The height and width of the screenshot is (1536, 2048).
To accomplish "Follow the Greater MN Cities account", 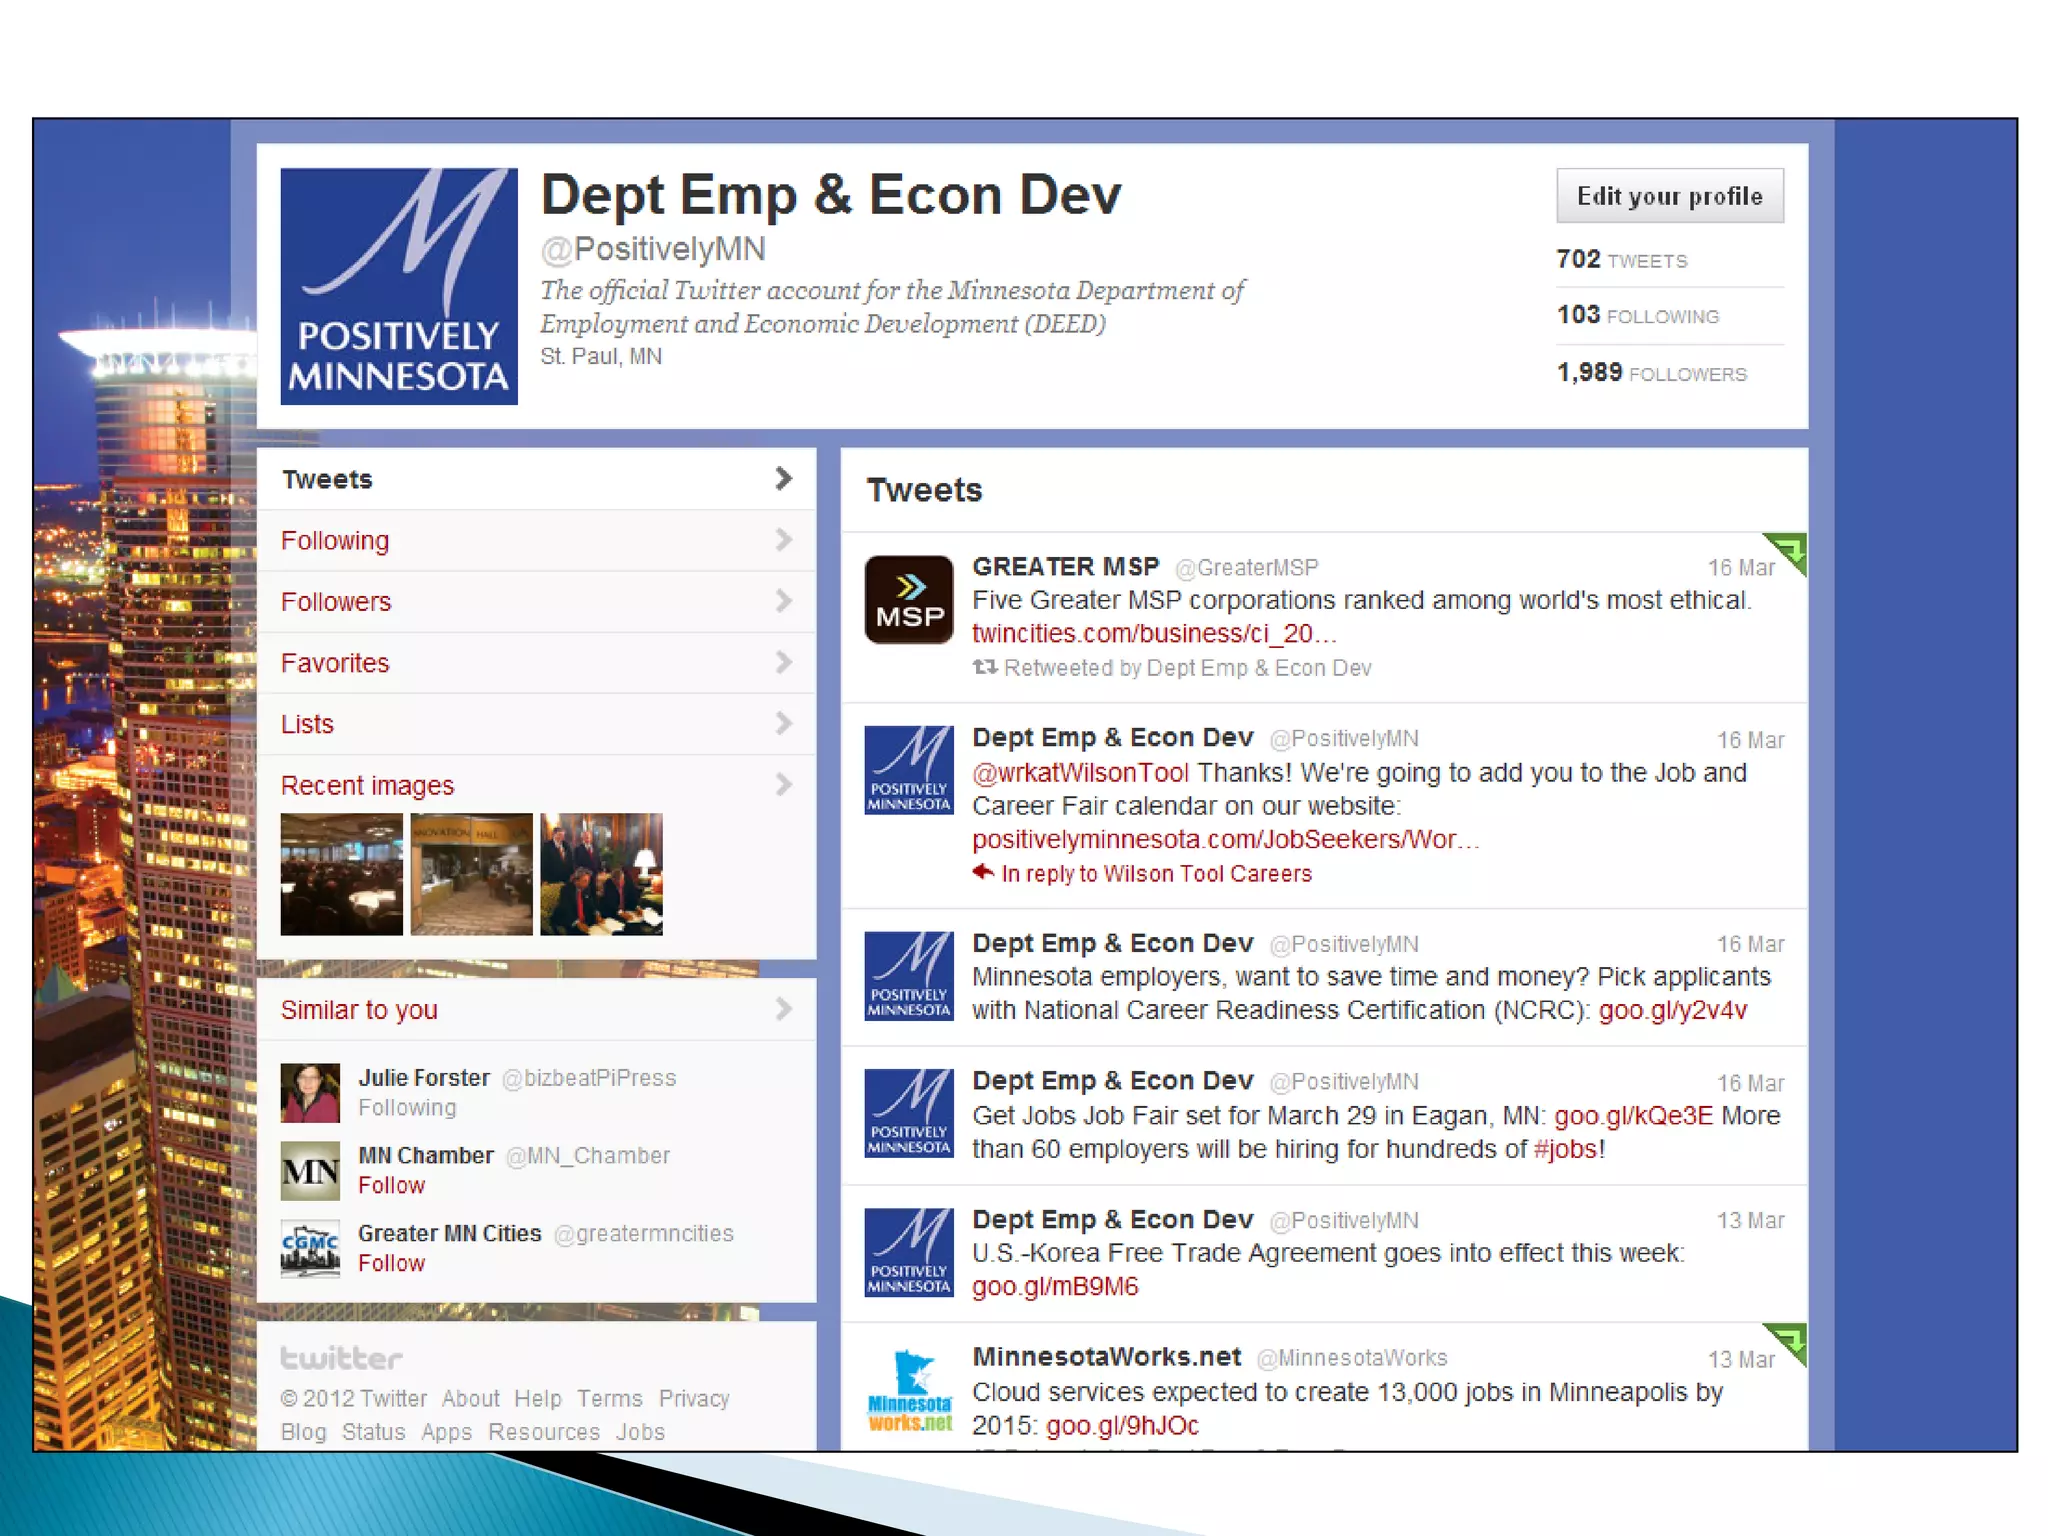I will tap(391, 1264).
